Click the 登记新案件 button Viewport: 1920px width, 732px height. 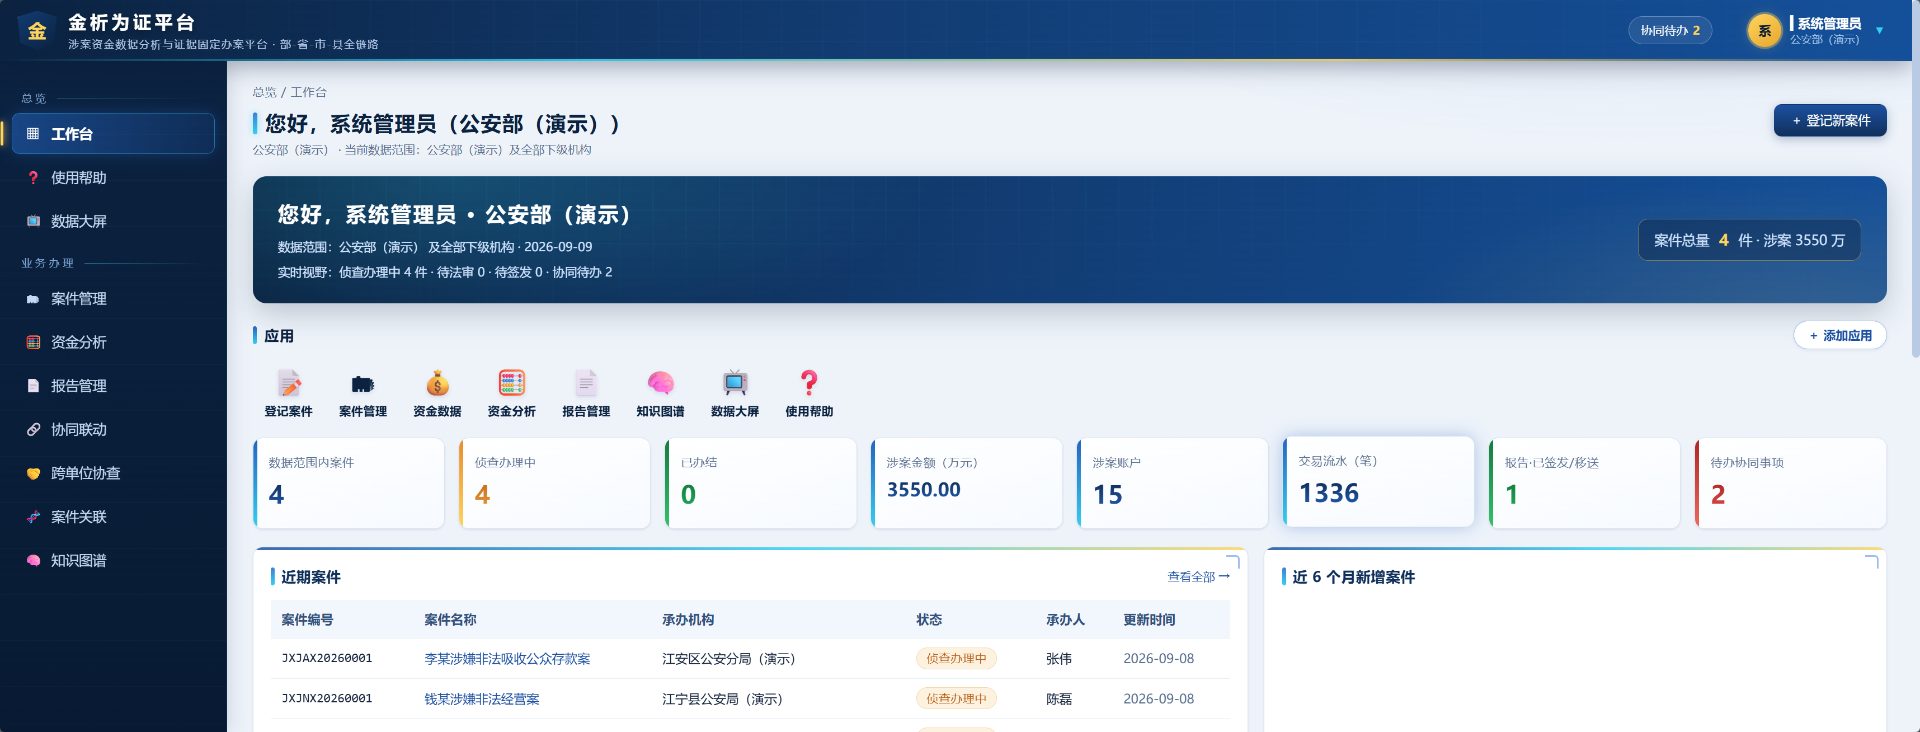click(1830, 121)
